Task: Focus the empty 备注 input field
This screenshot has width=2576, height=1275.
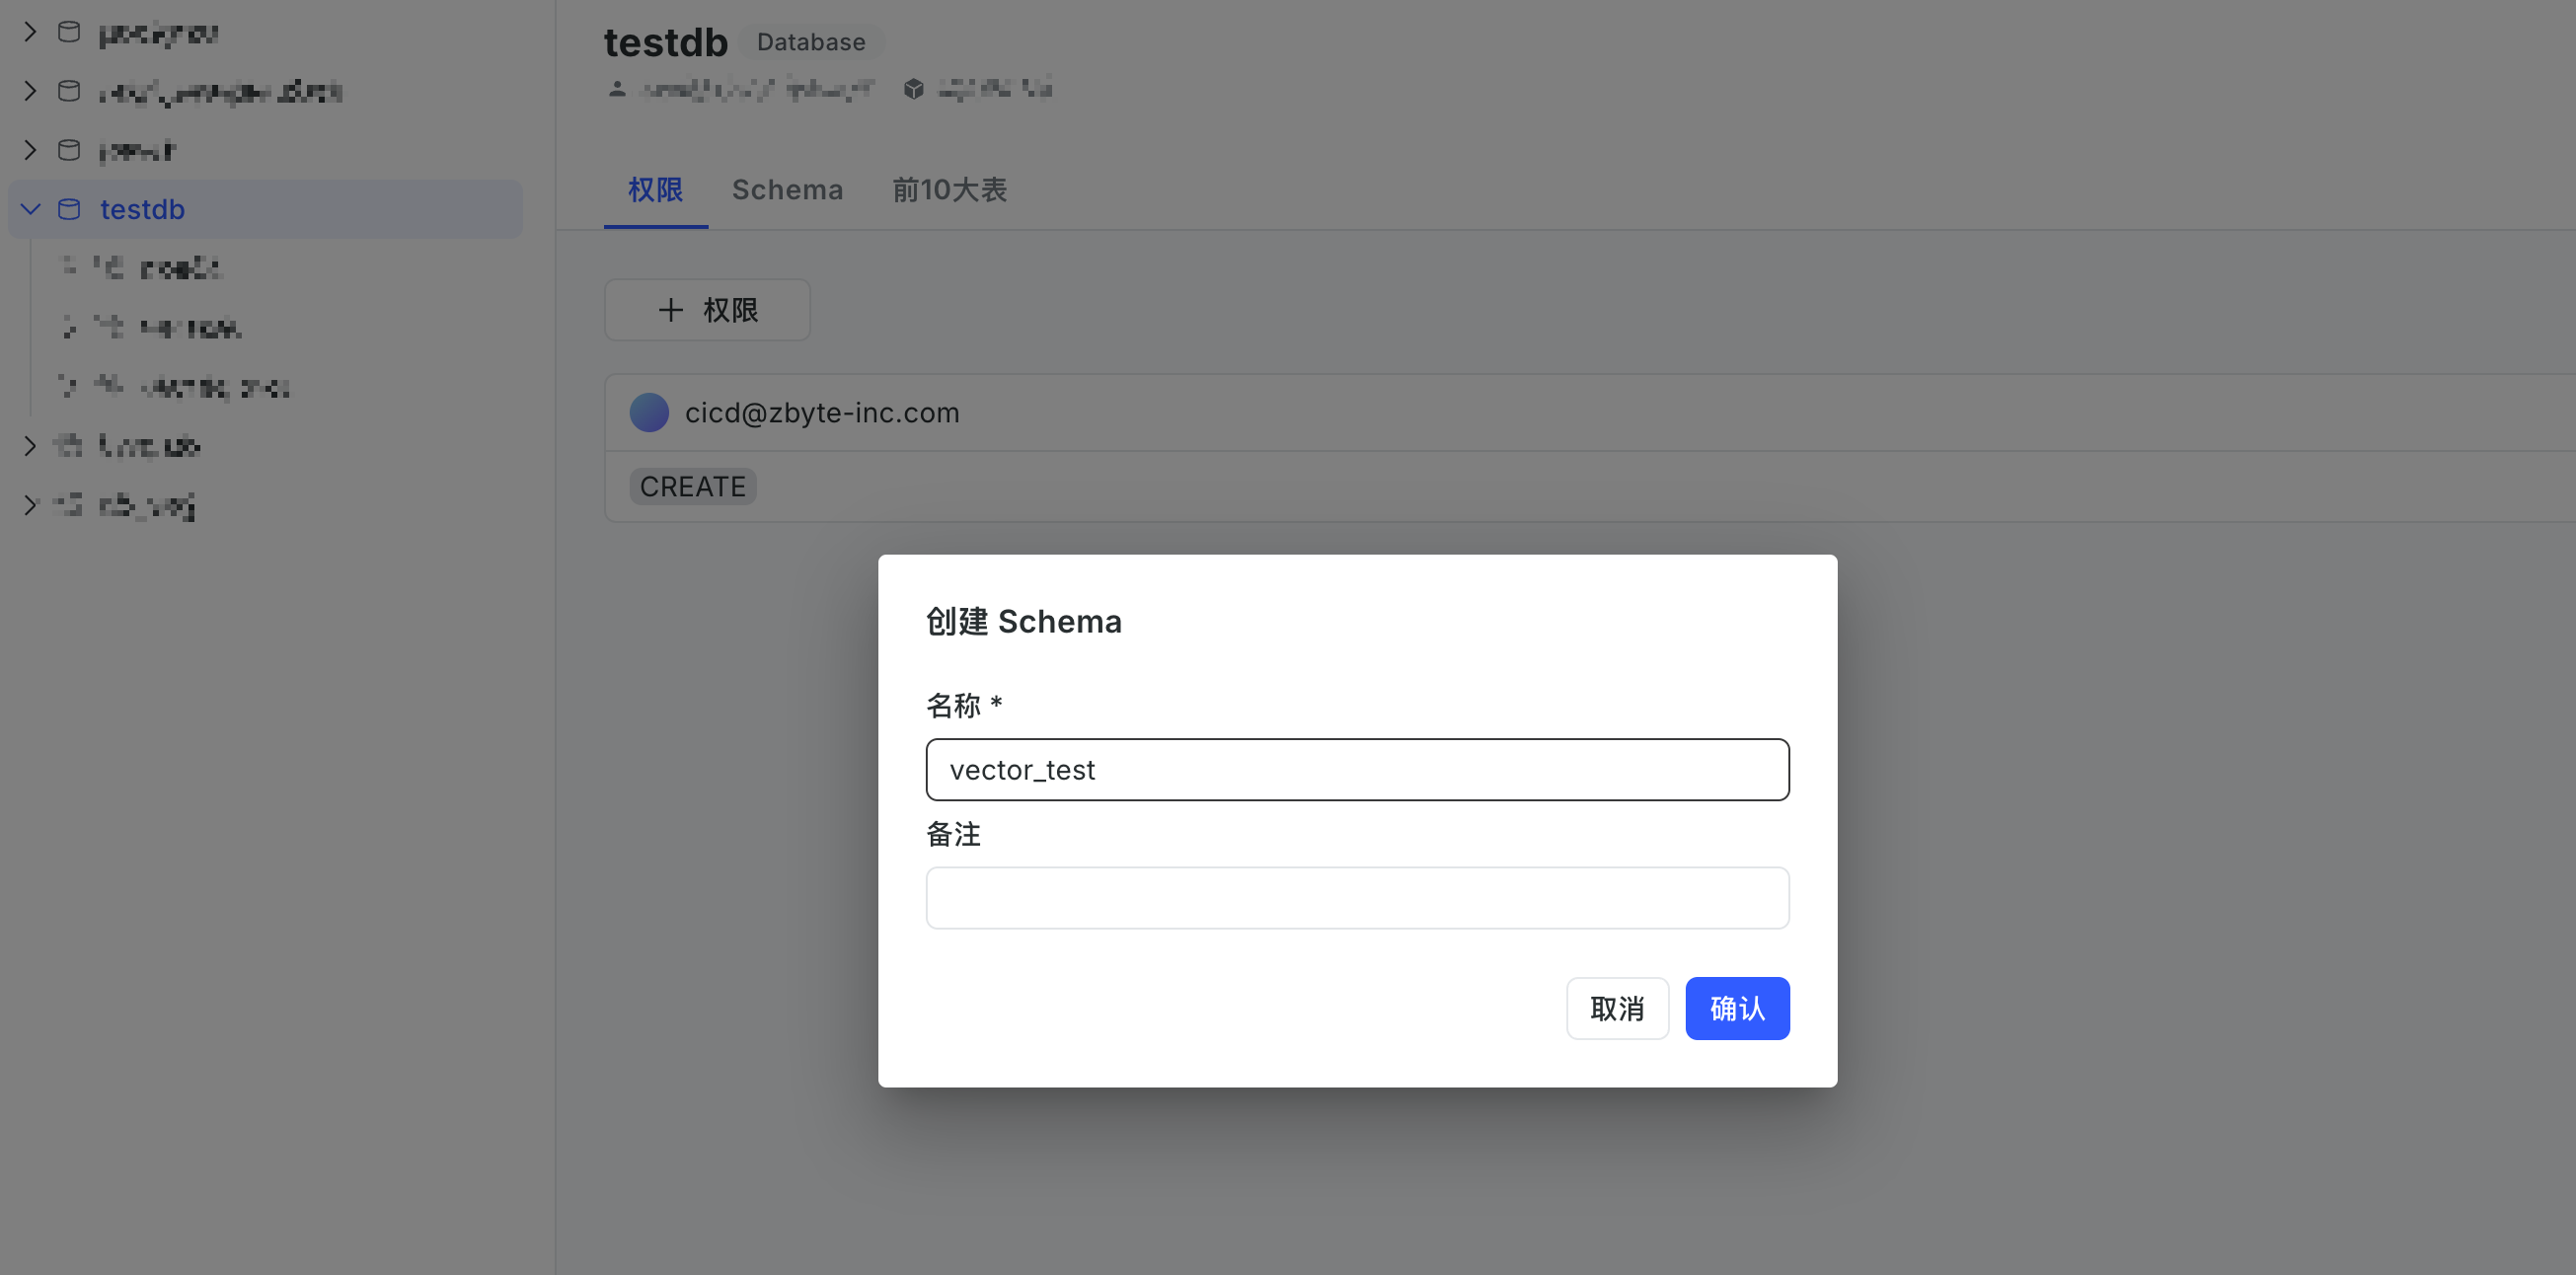Action: pos(1357,897)
